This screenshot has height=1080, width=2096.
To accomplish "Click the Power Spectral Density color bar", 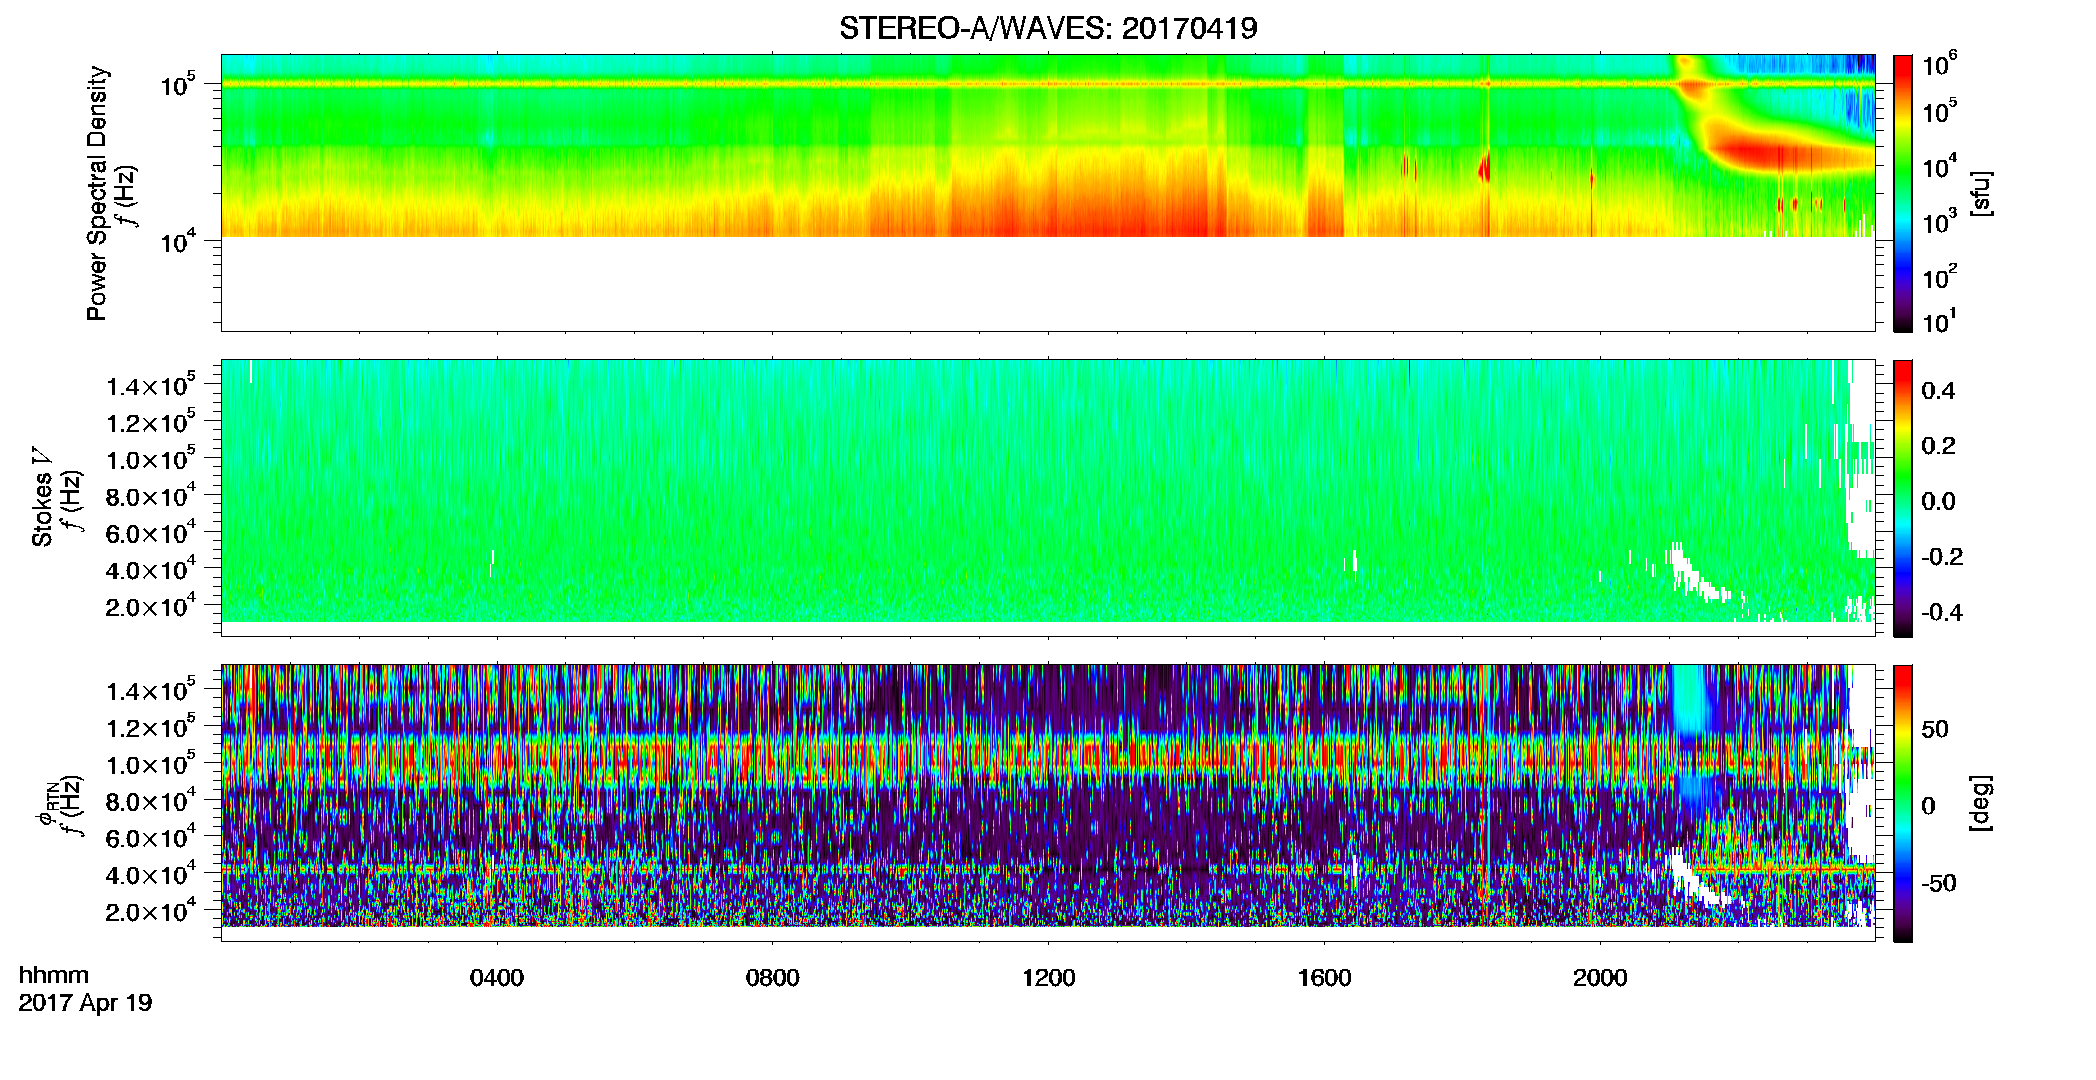I will 1903,193.
